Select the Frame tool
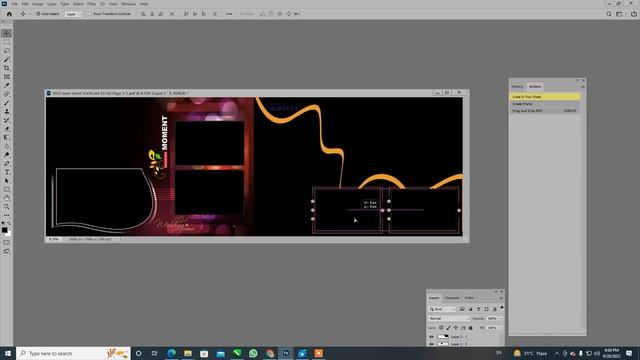This screenshot has width=640, height=360. (7, 77)
